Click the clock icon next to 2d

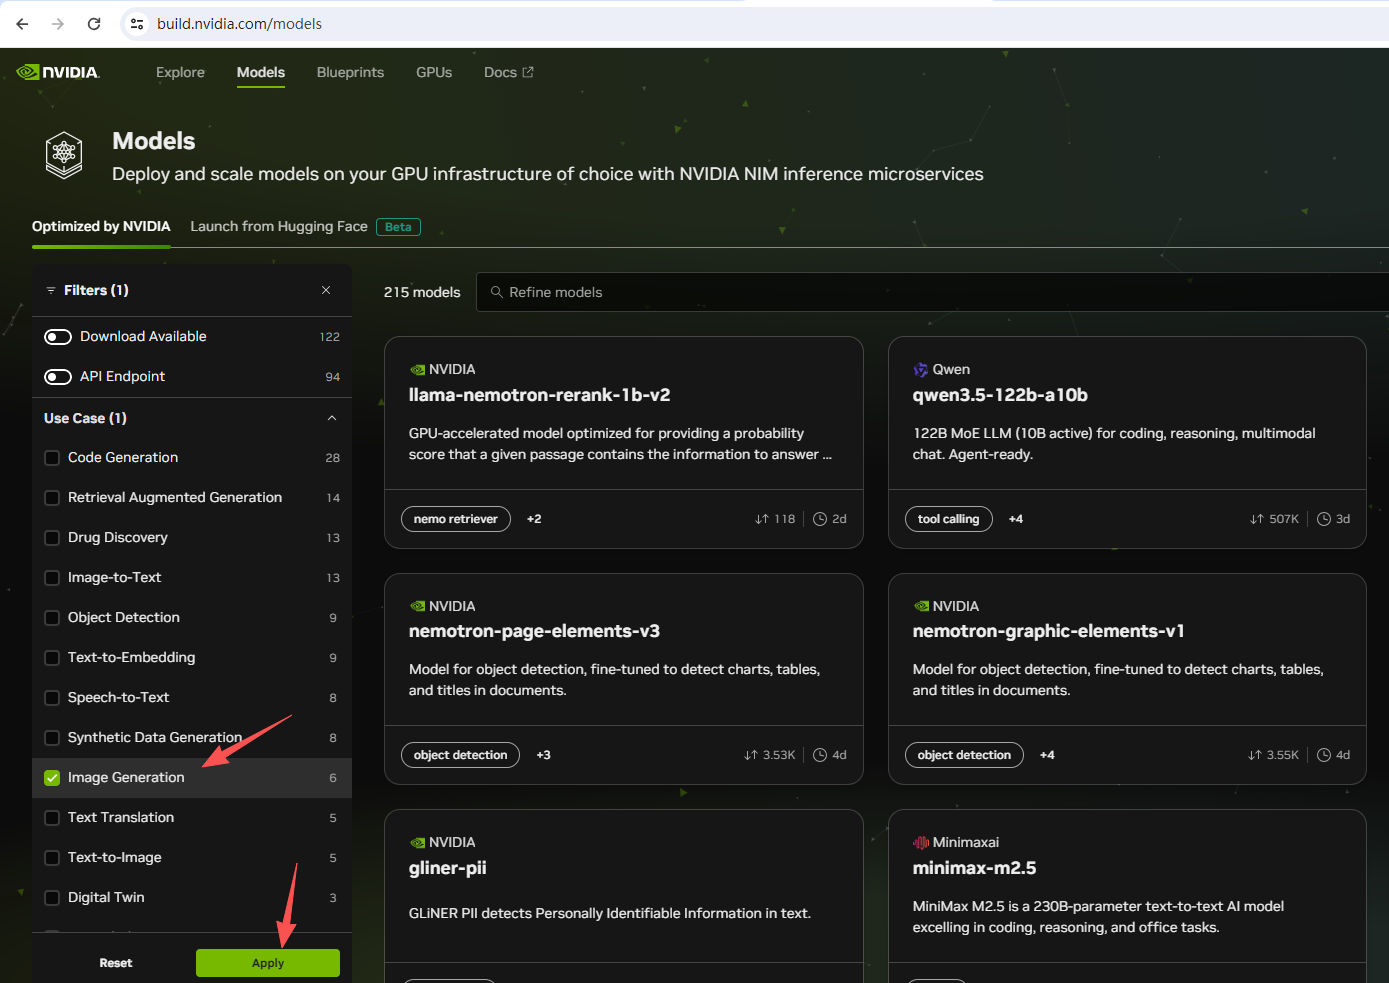pos(820,519)
